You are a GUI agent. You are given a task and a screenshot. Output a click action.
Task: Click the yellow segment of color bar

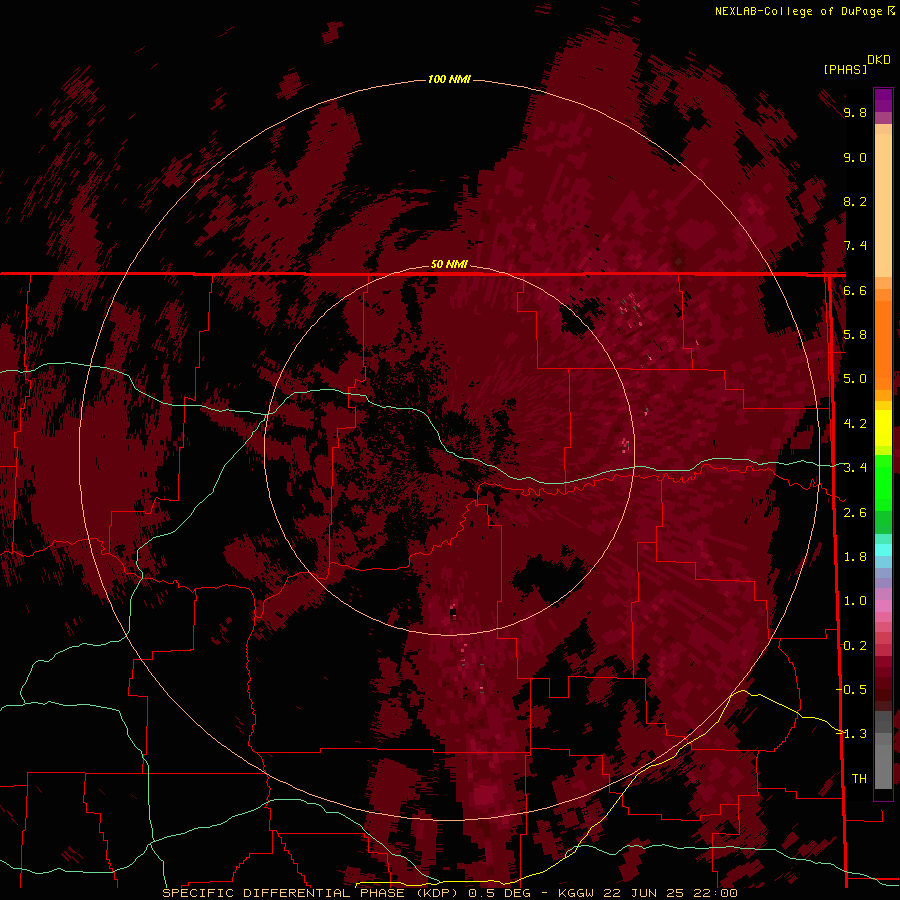pos(883,428)
